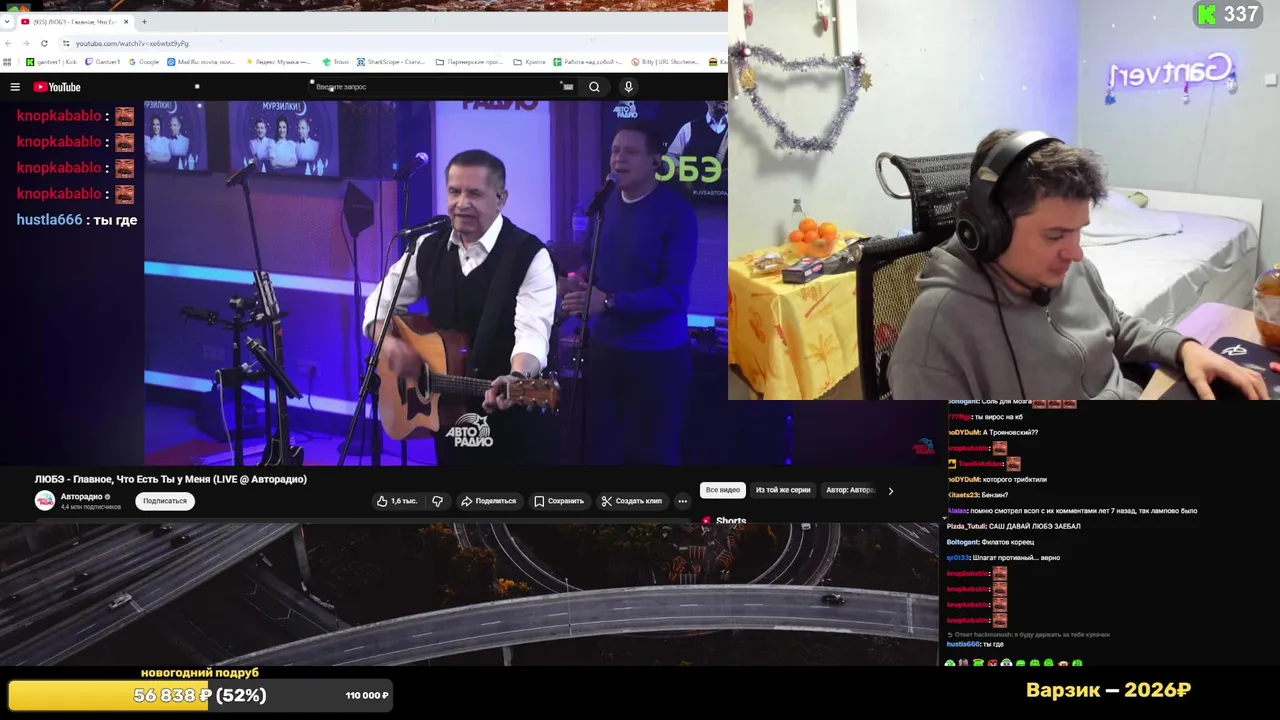1280x720 pixels.
Task: Click the Создать клип scissors button
Action: click(x=632, y=501)
